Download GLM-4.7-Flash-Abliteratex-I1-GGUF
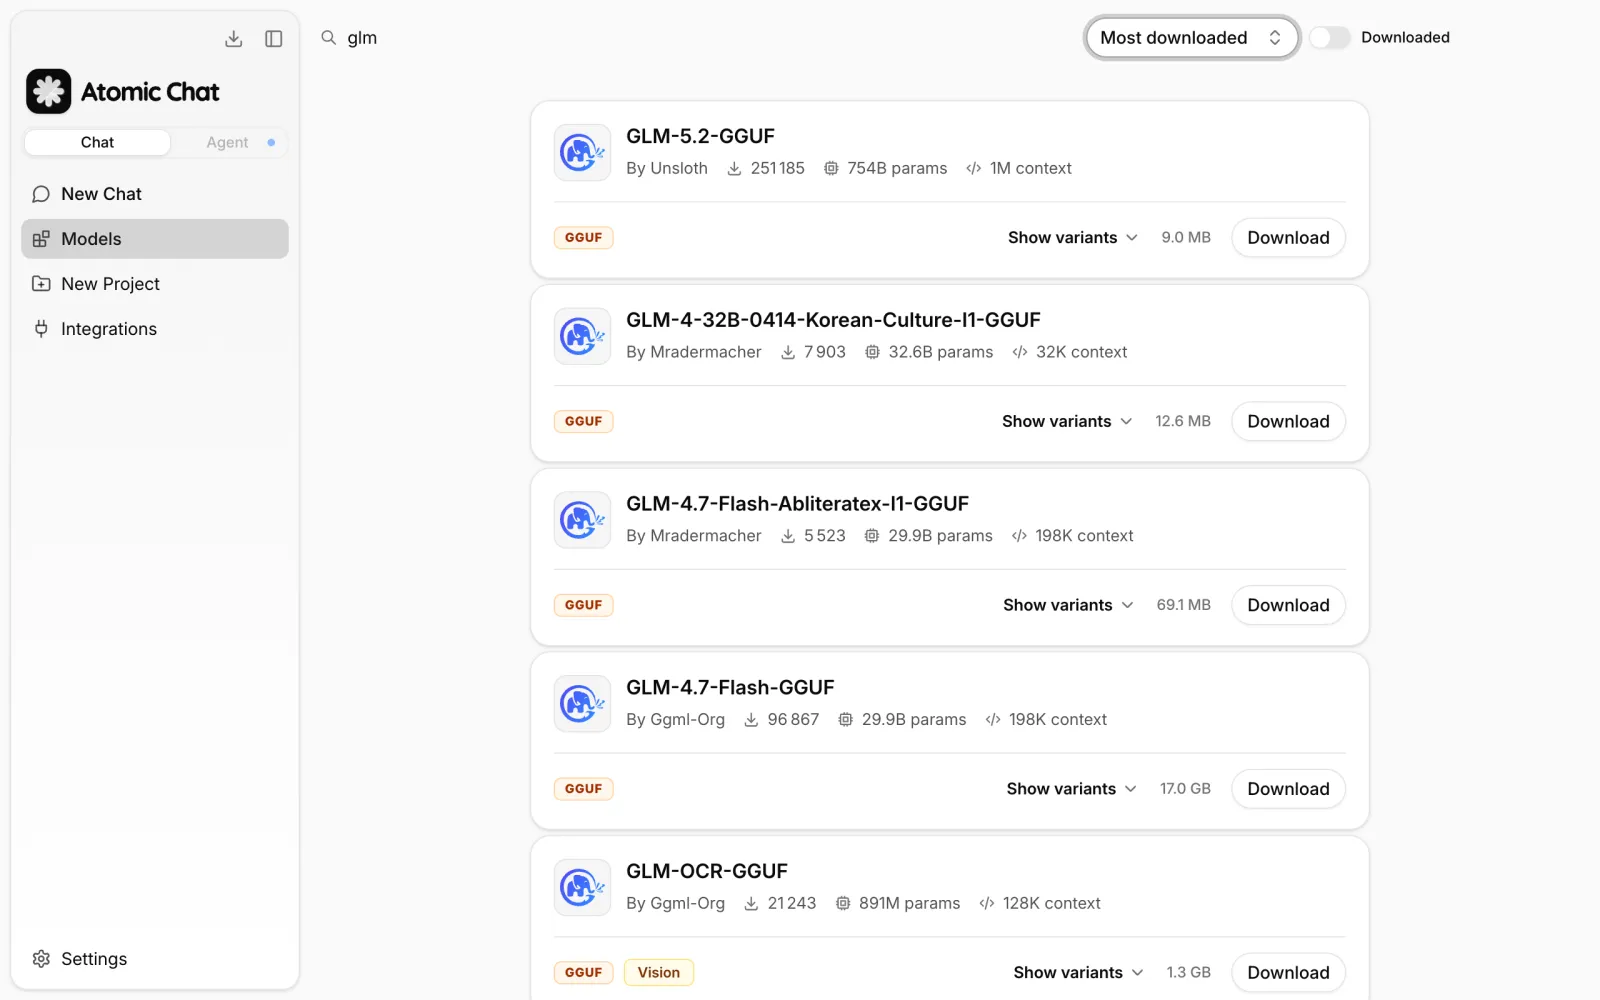The image size is (1600, 1000). point(1288,606)
